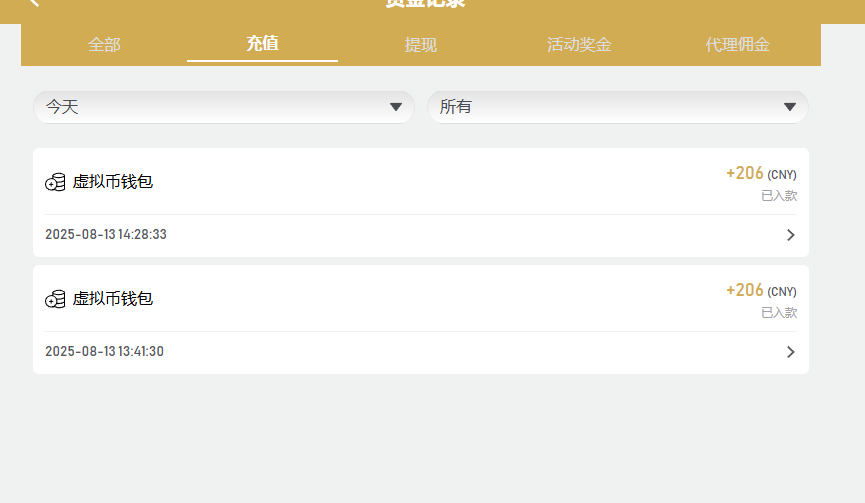This screenshot has width=865, height=503.
Task: Click 虚拟币钱包 label in the 13:41:30 record
Action: pos(113,299)
